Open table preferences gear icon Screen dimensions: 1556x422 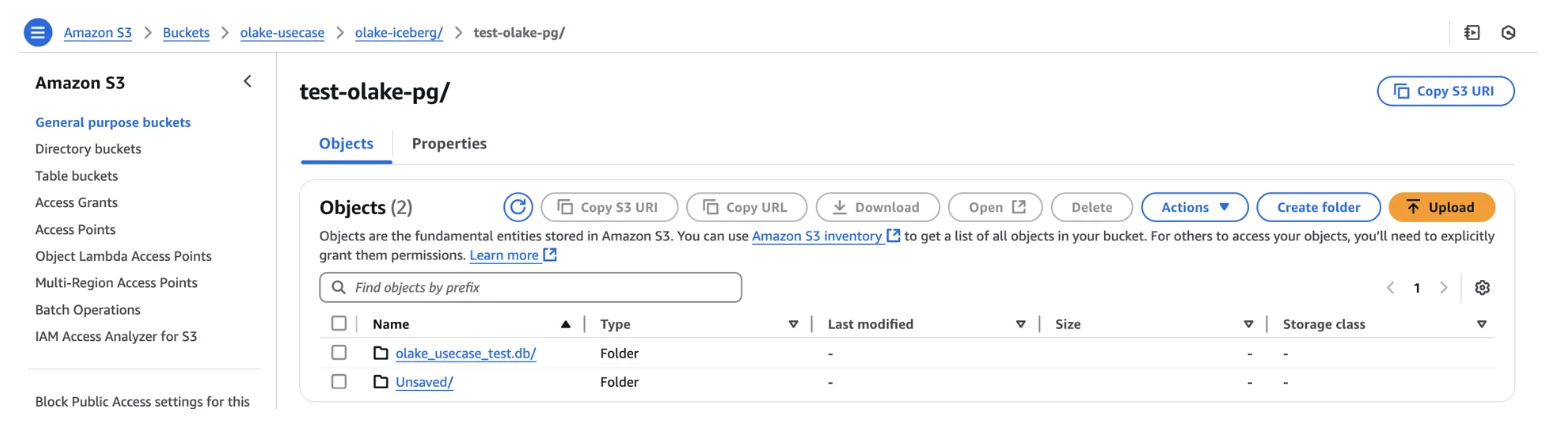tap(1482, 288)
